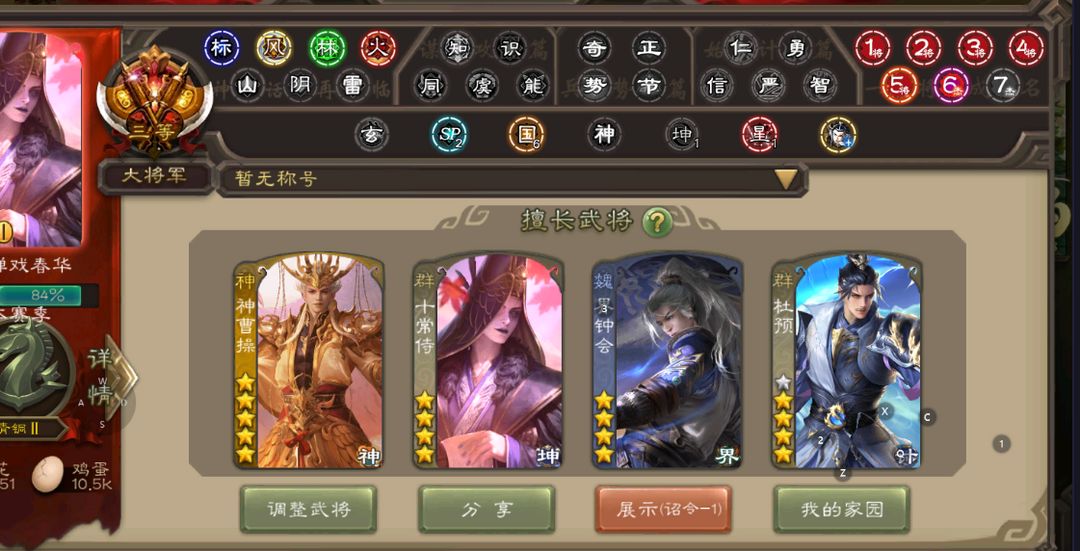Click the red 星 badge
The width and height of the screenshot is (1080, 551).
[x=760, y=134]
